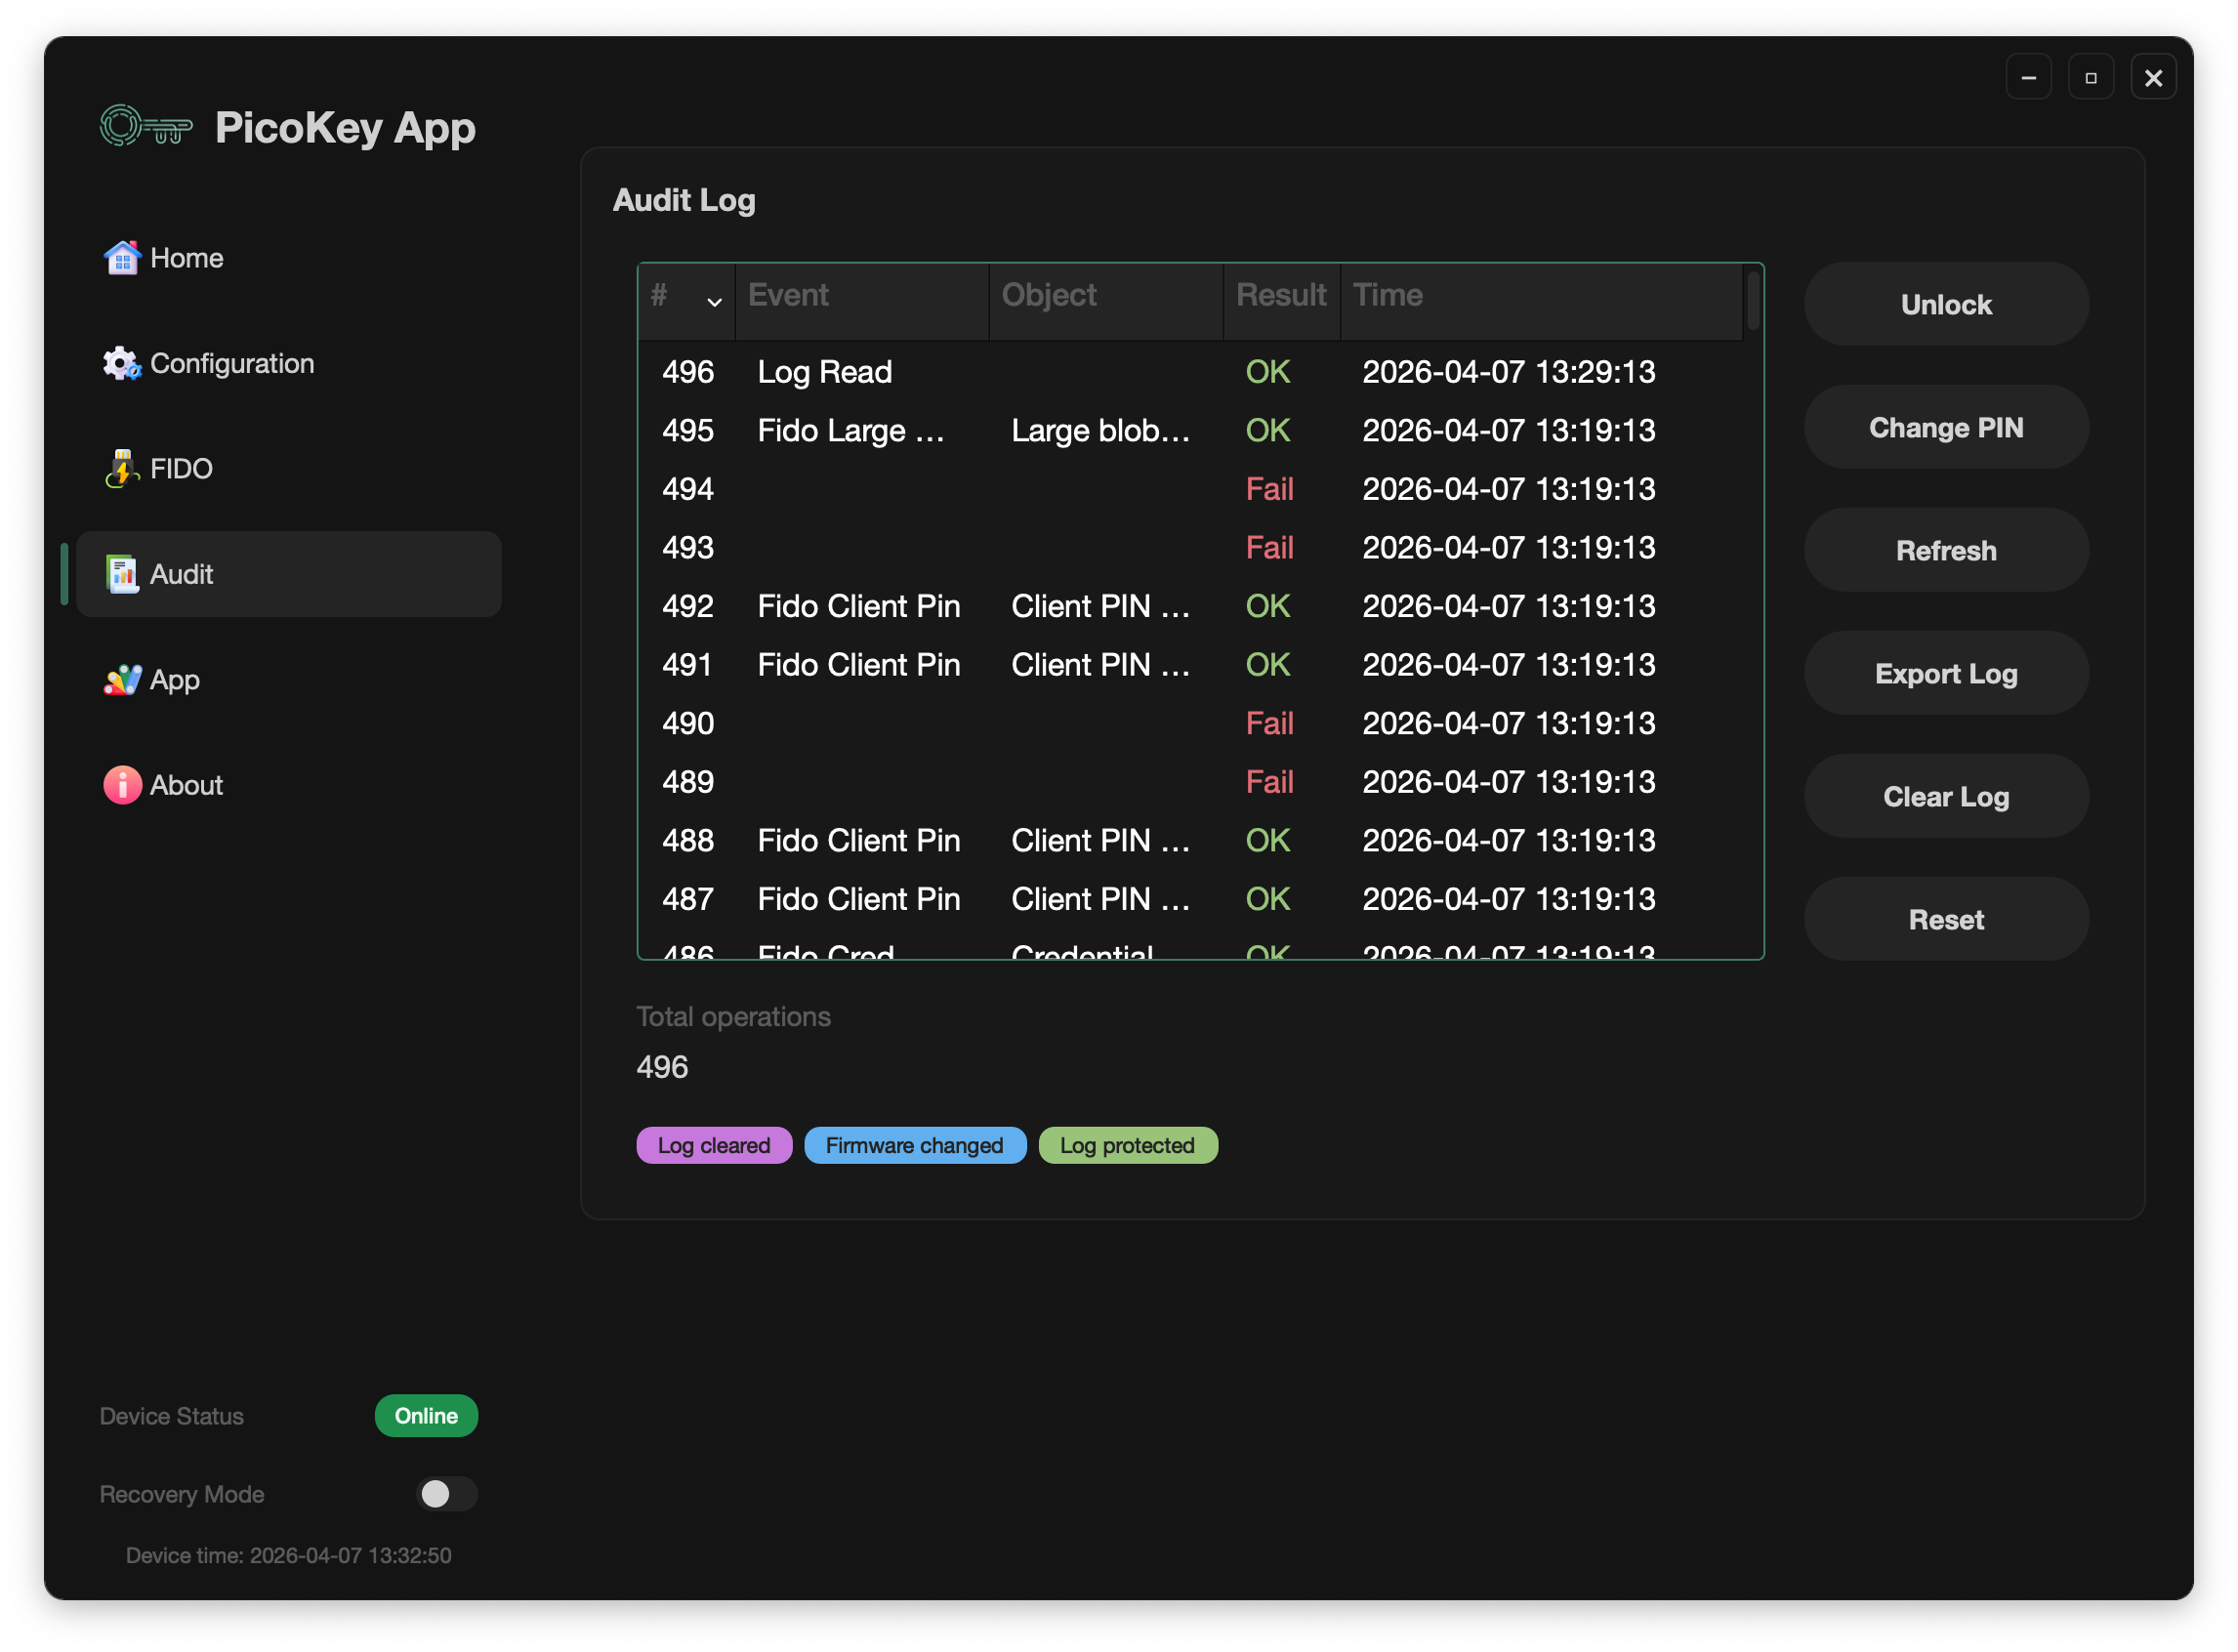Click the FIDO USB key icon
Viewport: 2238px width, 1652px height.
coord(122,468)
